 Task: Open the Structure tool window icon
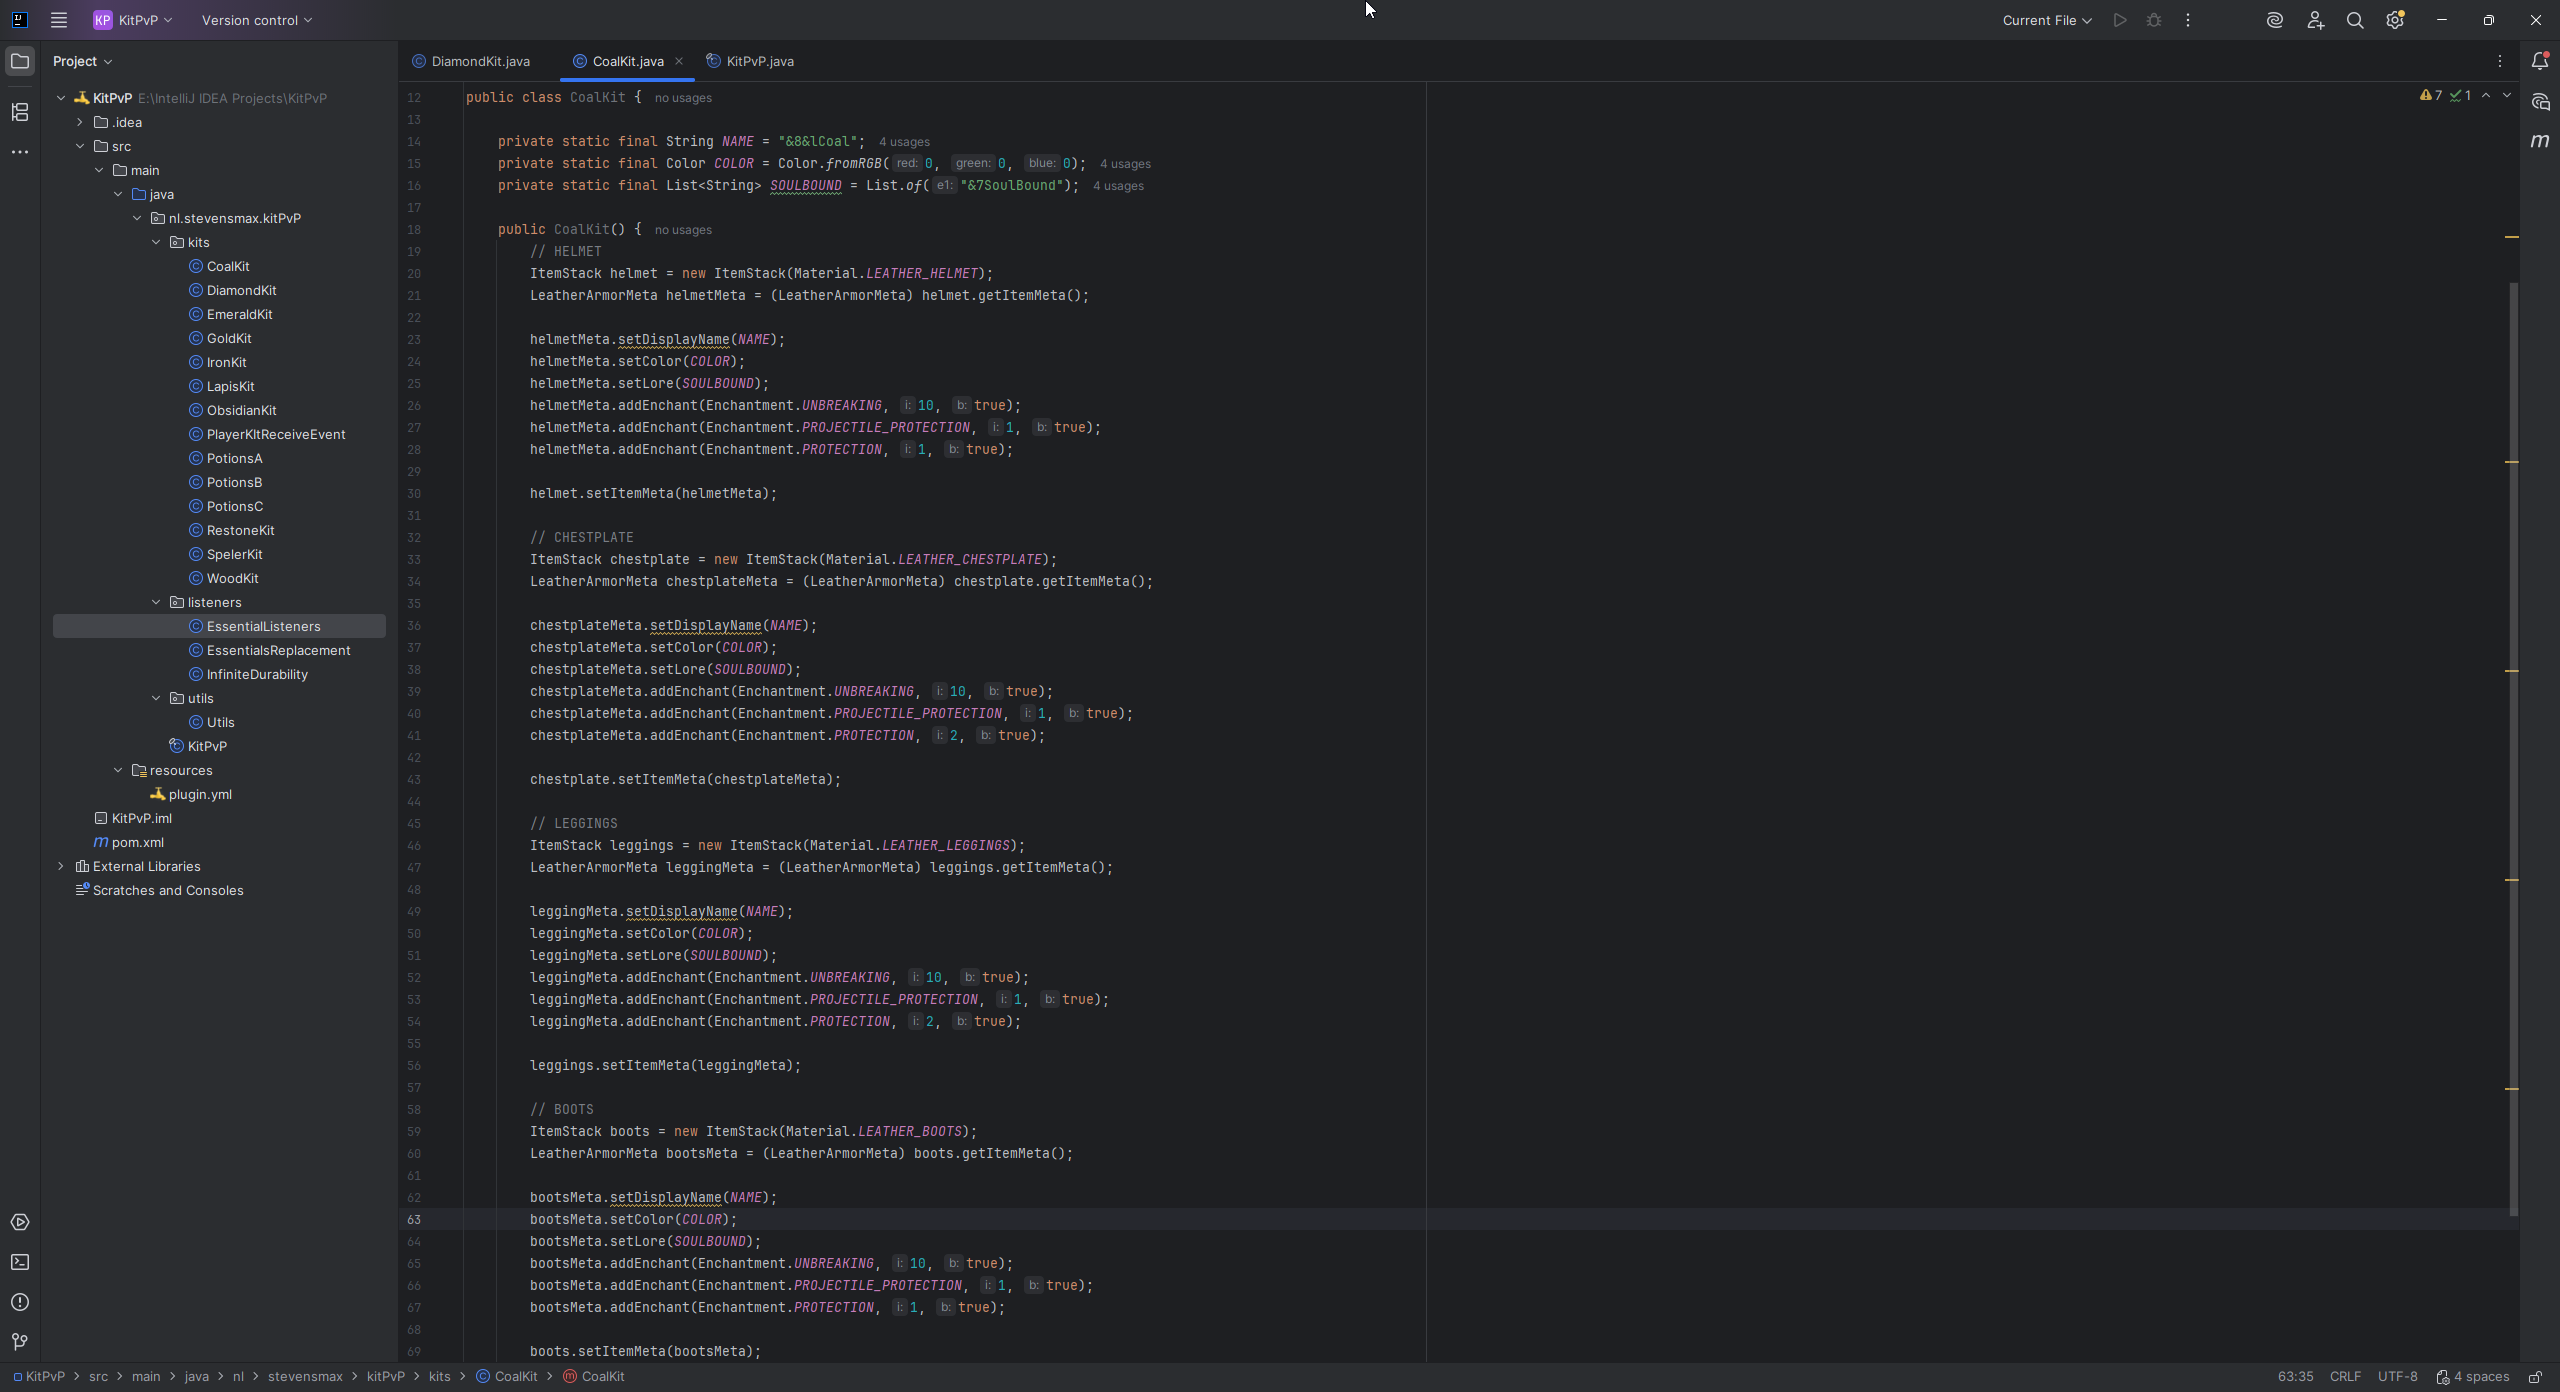pyautogui.click(x=20, y=112)
